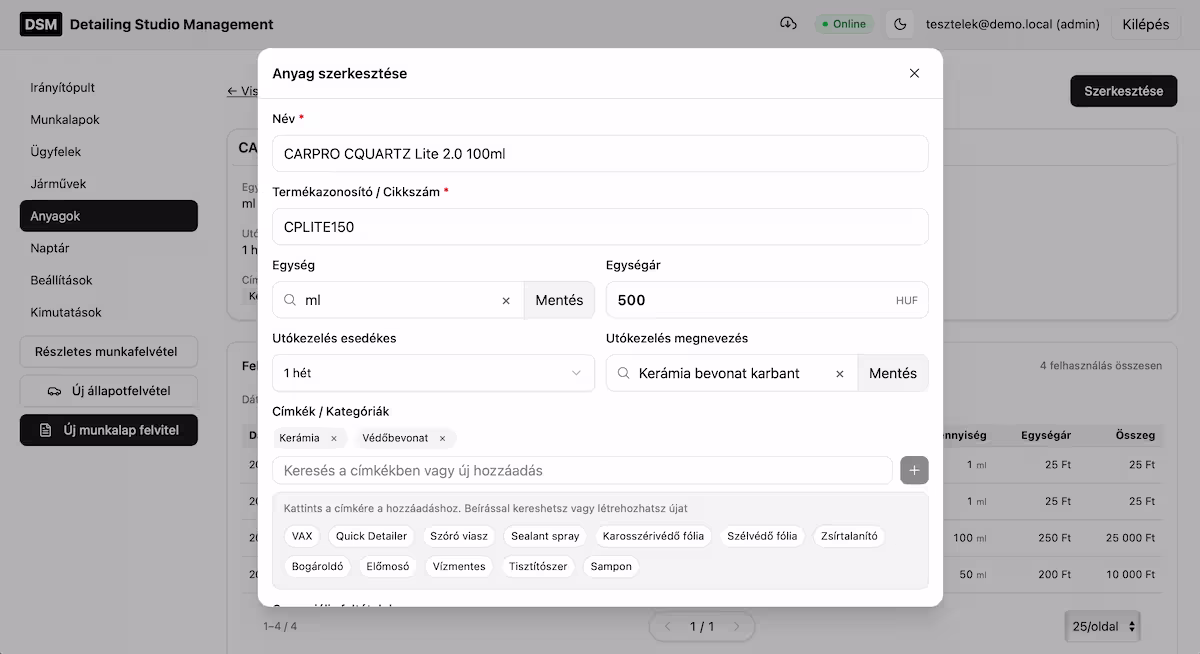Viewport: 1200px width, 654px height.
Task: Click user label tesztelek@demo.local (admin)
Action: [x=1012, y=24]
